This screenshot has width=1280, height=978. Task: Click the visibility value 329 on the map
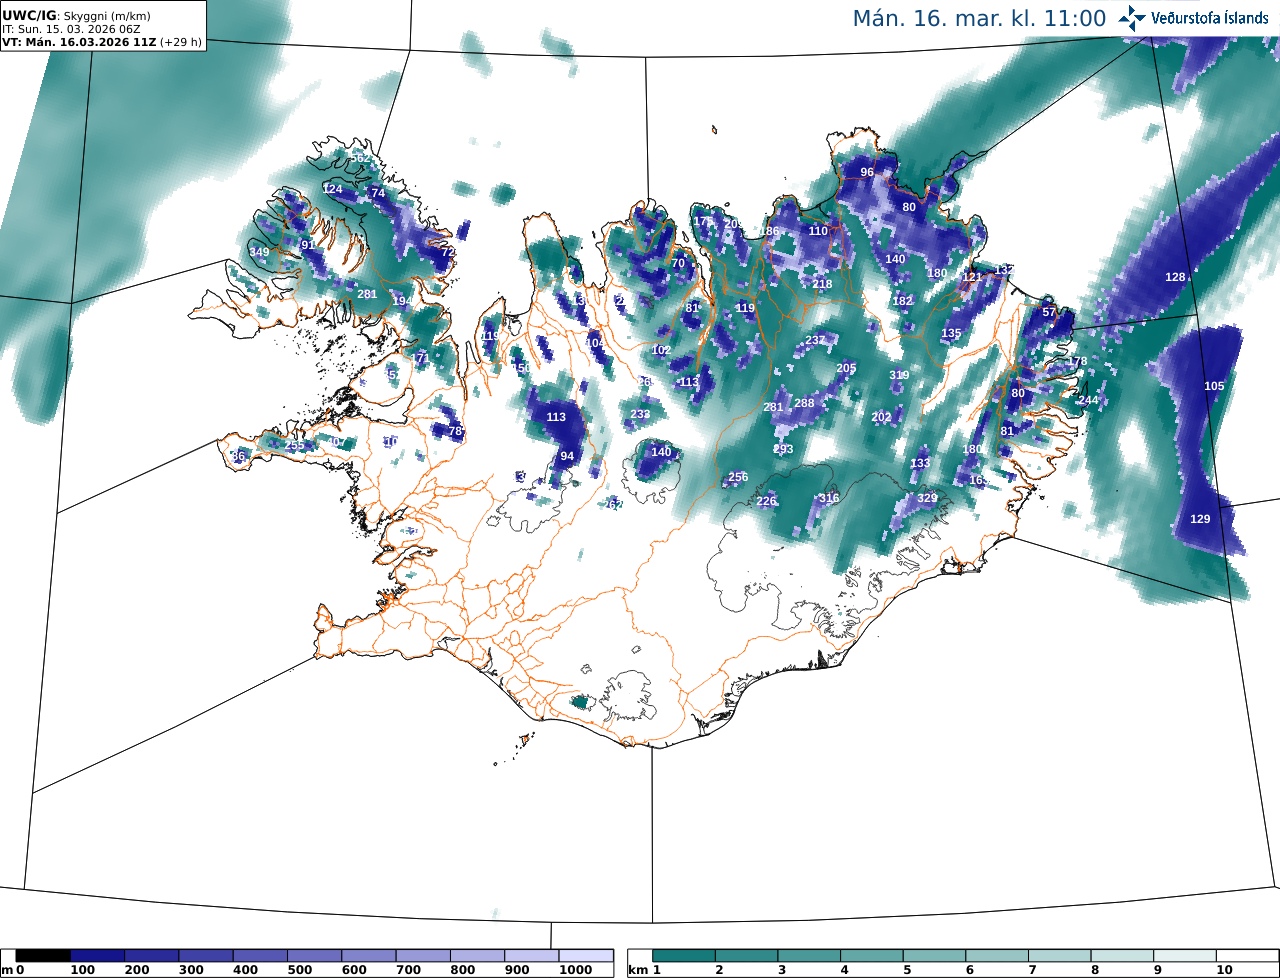point(927,498)
